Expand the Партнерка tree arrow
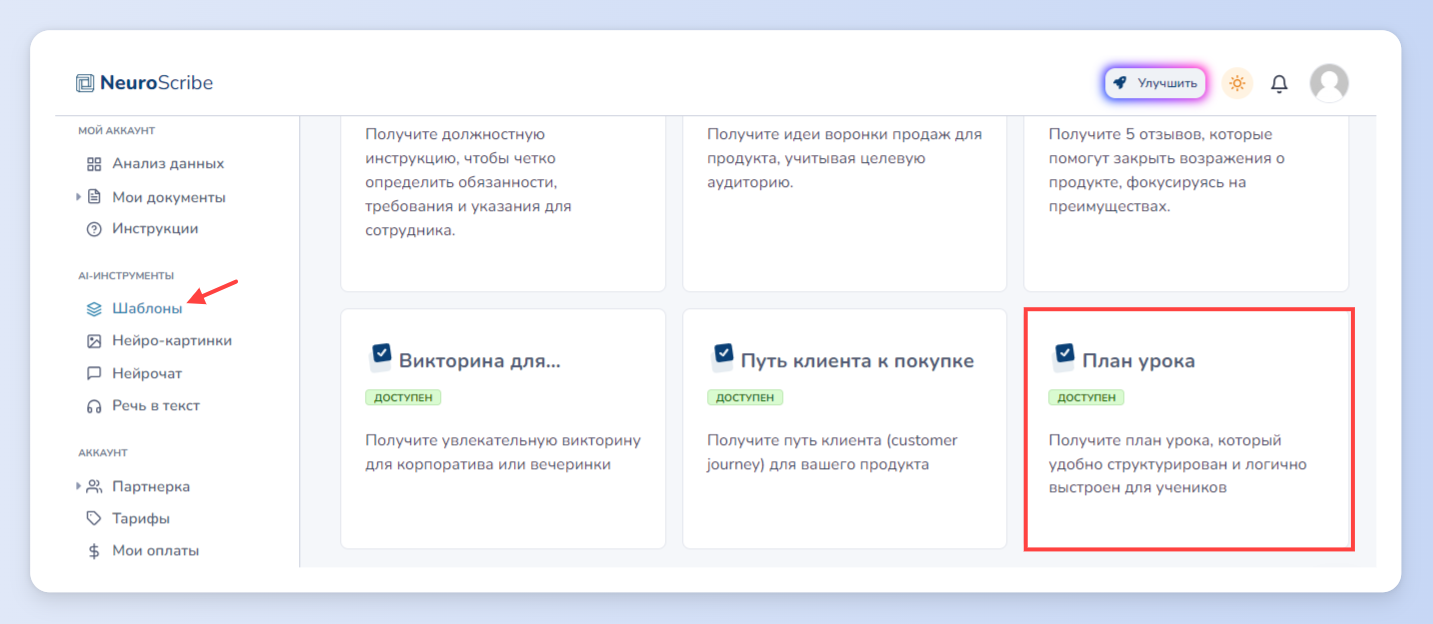 click(x=79, y=487)
